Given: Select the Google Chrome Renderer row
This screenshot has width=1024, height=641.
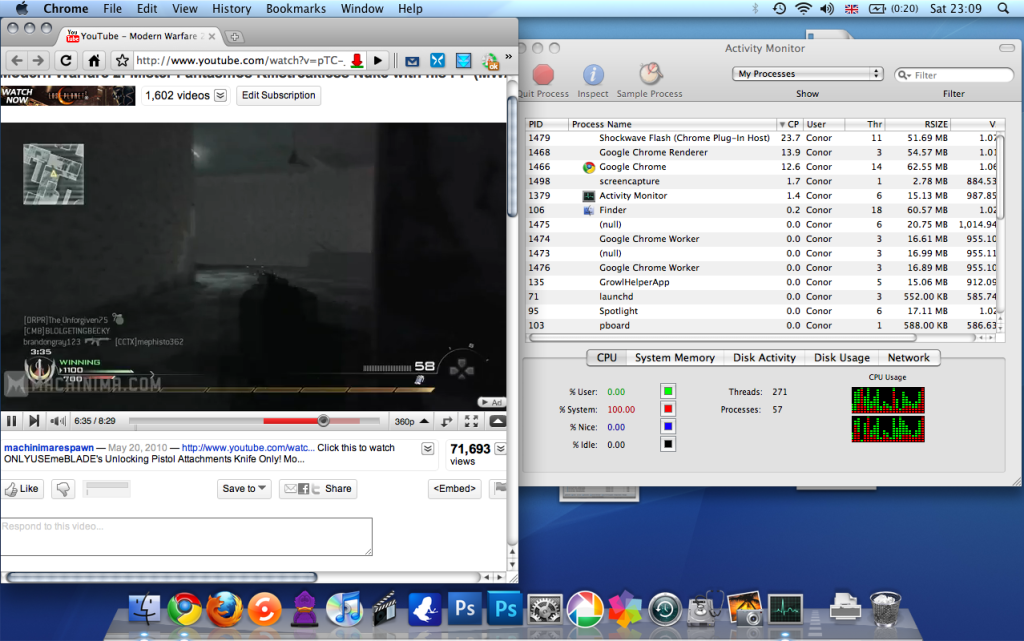Looking at the screenshot, I should [x=762, y=153].
